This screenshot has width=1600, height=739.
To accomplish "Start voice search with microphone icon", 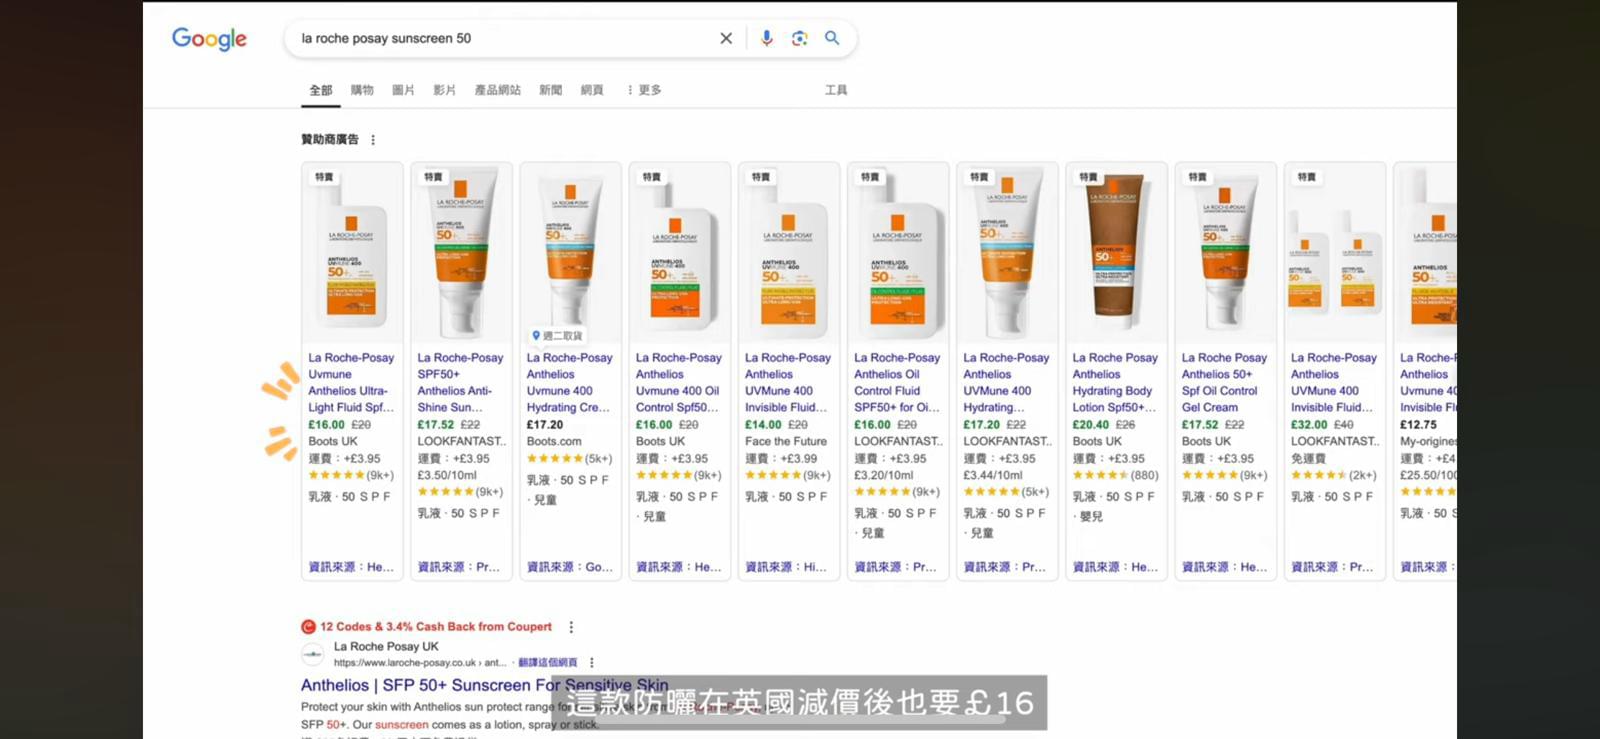I will pyautogui.click(x=766, y=38).
